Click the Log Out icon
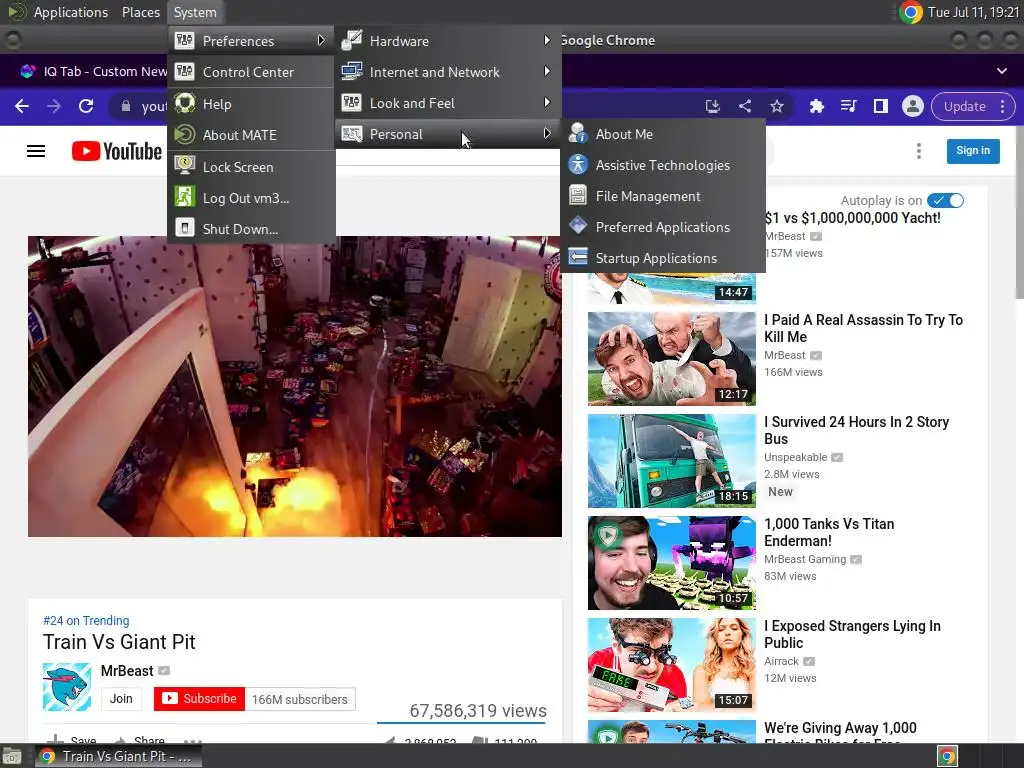1024x768 pixels. (x=185, y=197)
